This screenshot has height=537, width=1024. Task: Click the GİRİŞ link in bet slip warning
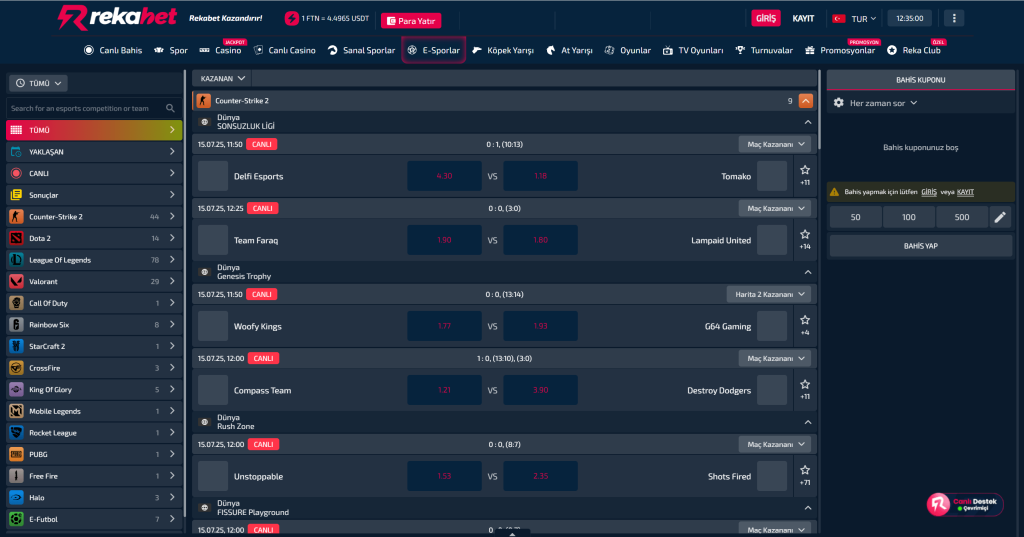point(929,192)
